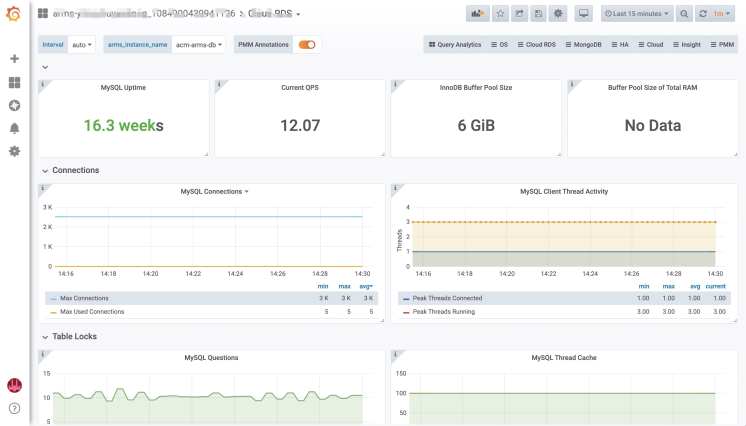Refresh the dashboard now
746x426 pixels.
pyautogui.click(x=703, y=14)
